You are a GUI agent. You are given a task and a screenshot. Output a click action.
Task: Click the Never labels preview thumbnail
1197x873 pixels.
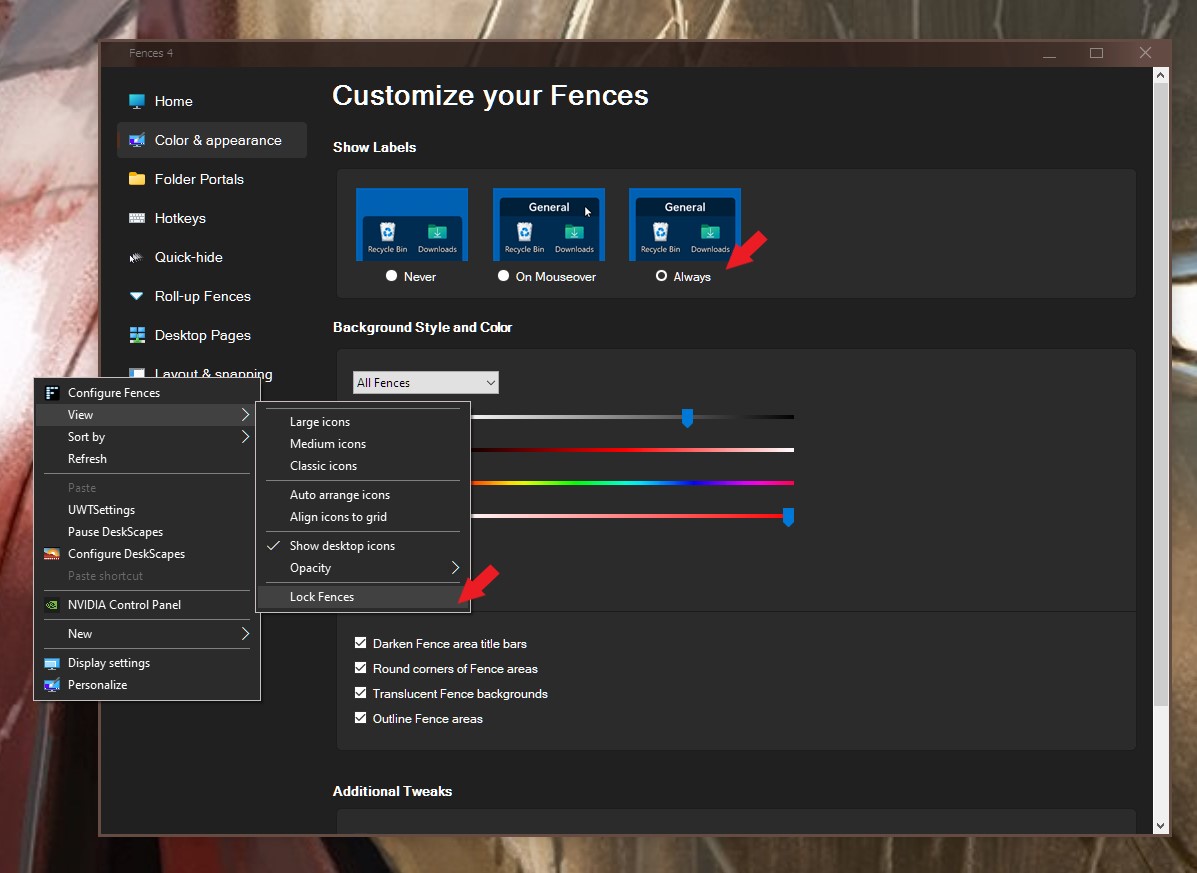[x=411, y=224]
